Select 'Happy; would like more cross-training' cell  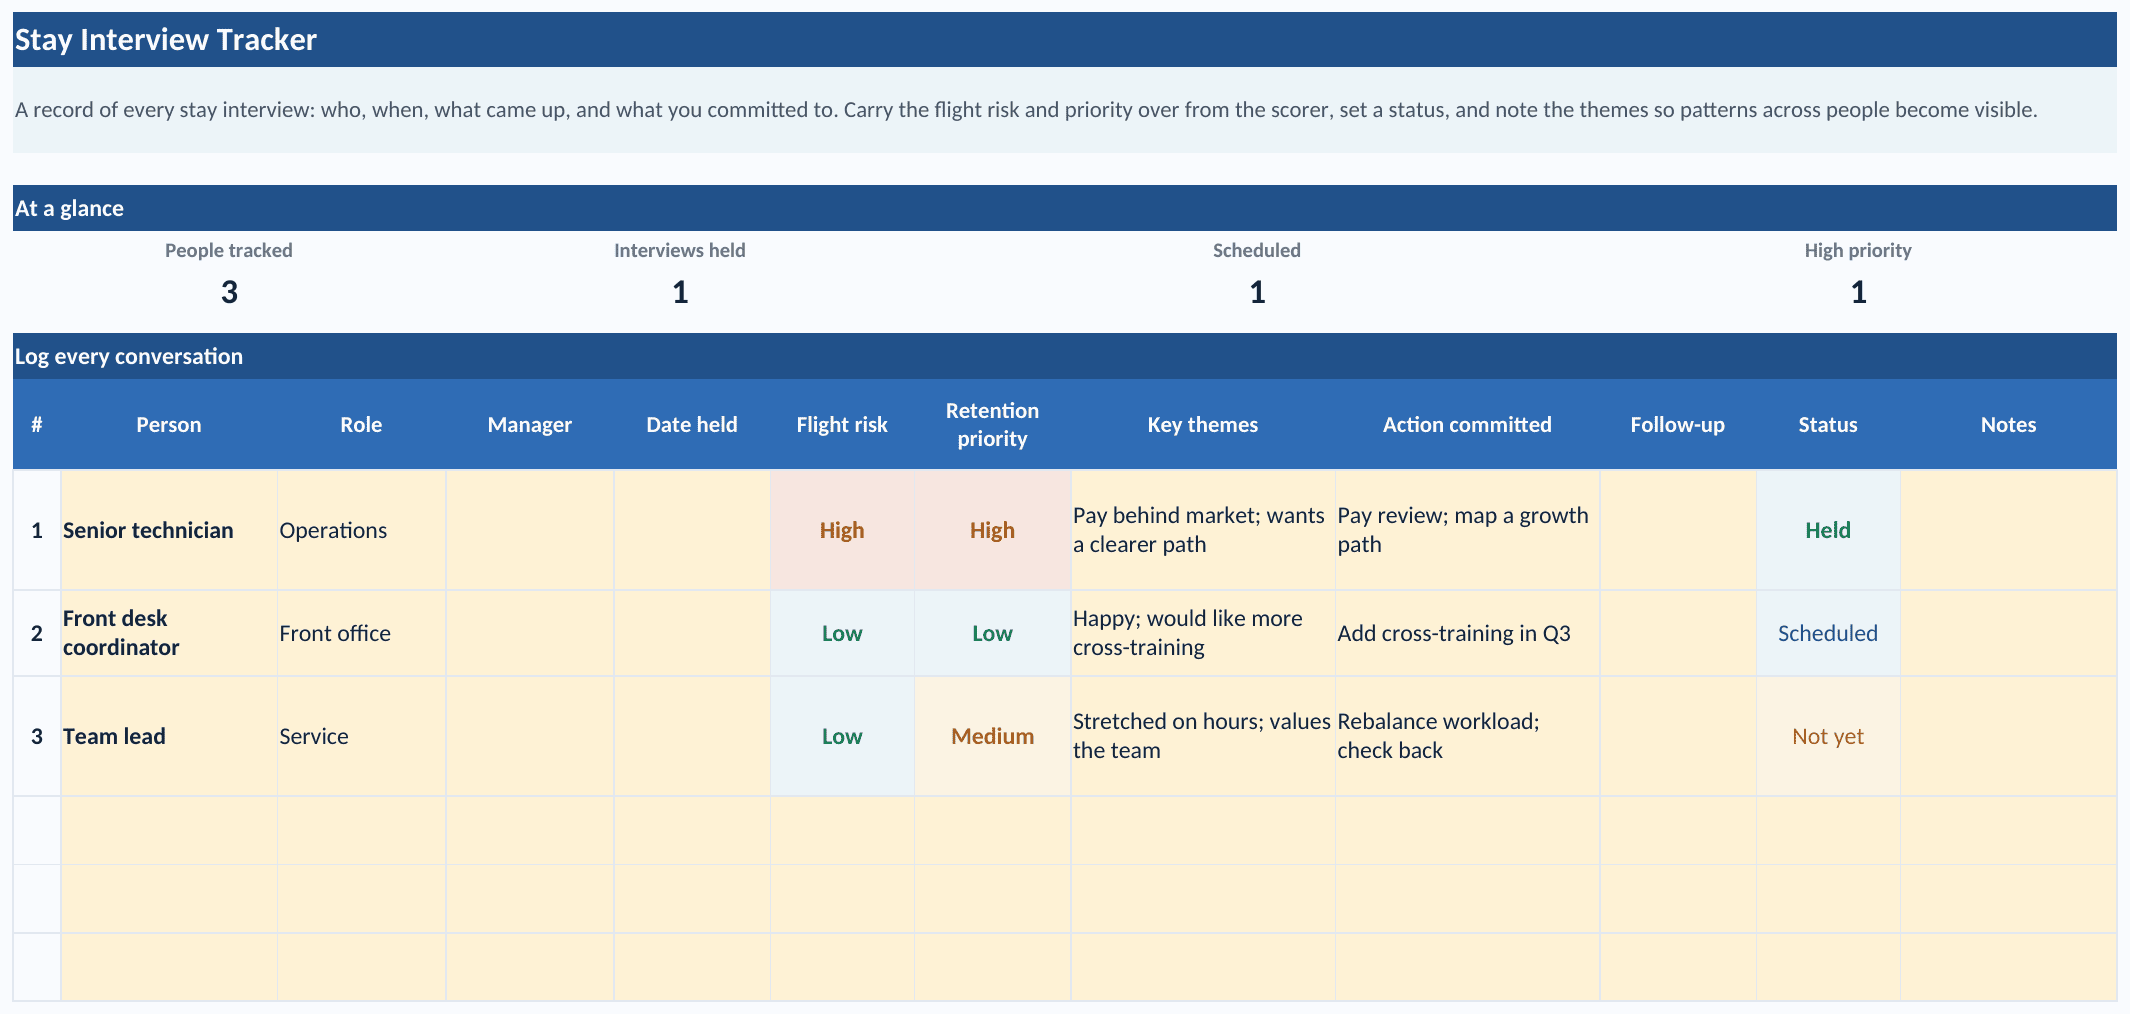(x=1203, y=633)
